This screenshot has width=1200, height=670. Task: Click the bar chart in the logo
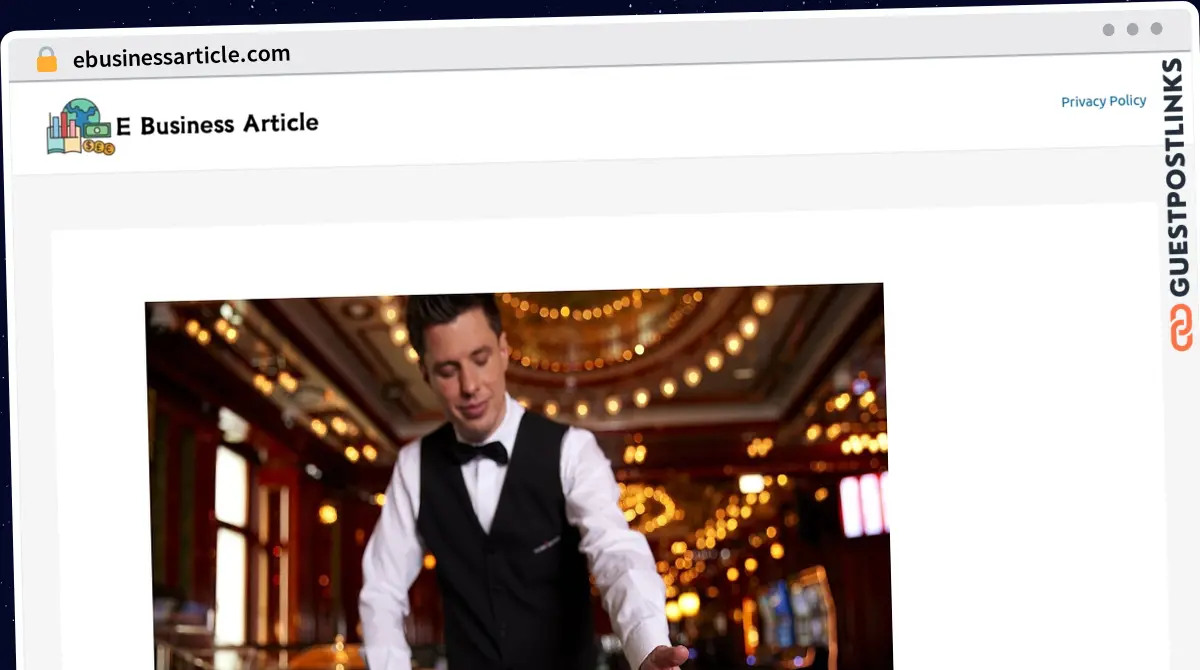tap(61, 126)
